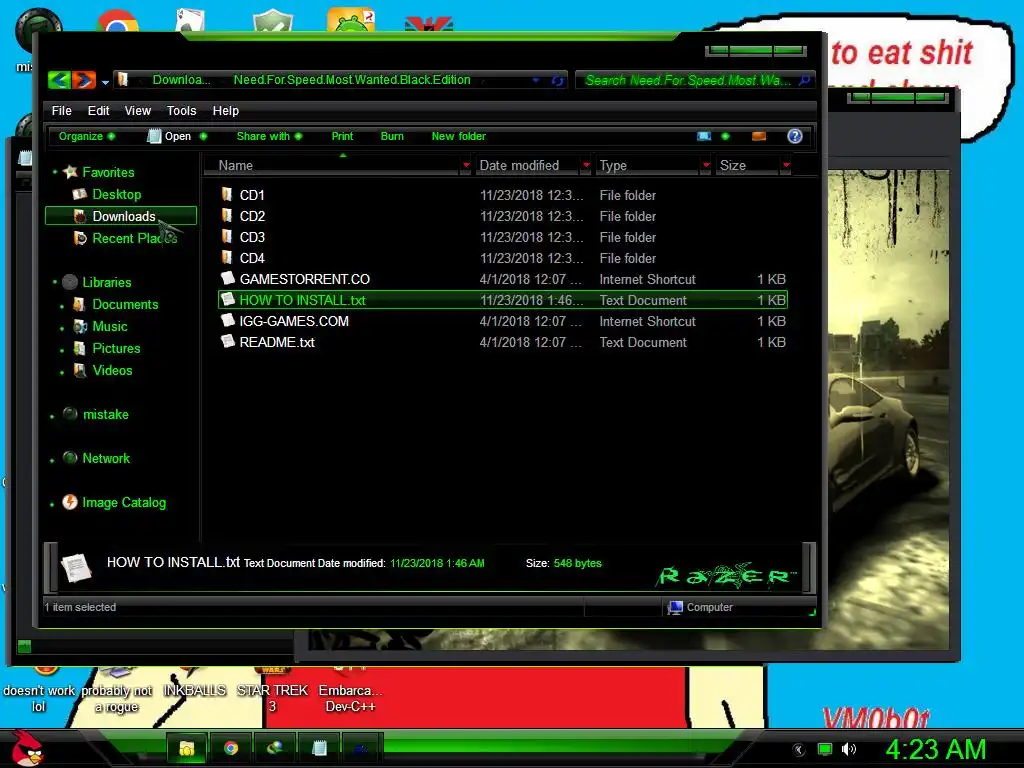
Task: Open Chrome from the taskbar
Action: coord(231,748)
